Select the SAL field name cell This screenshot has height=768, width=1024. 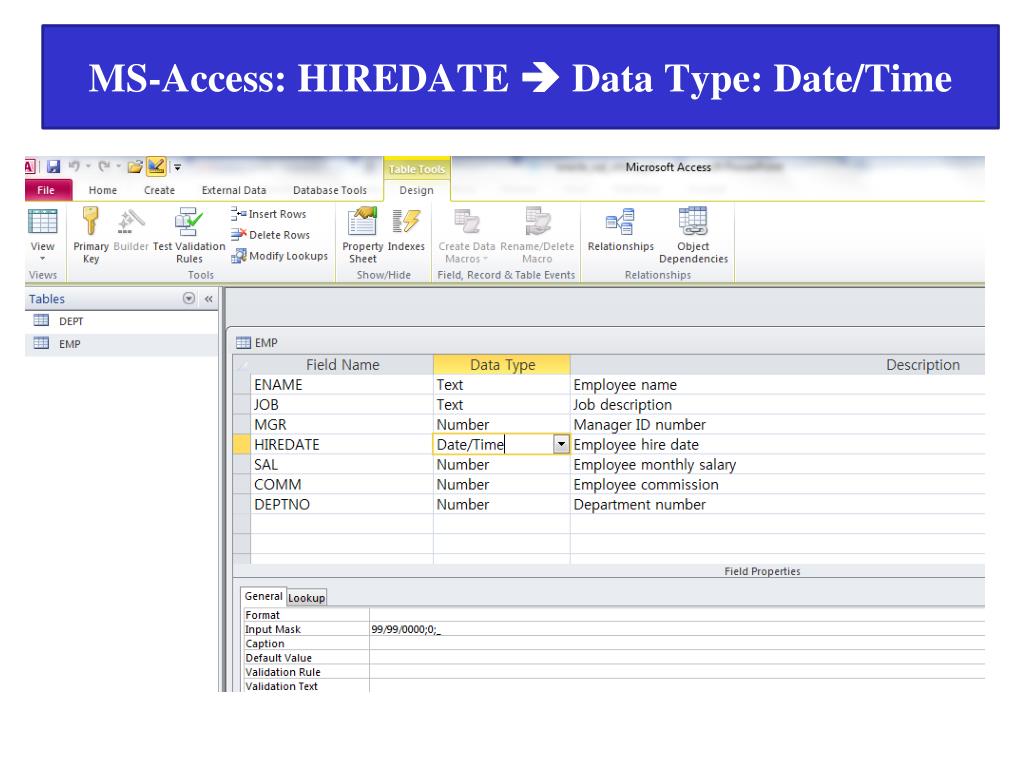342,464
